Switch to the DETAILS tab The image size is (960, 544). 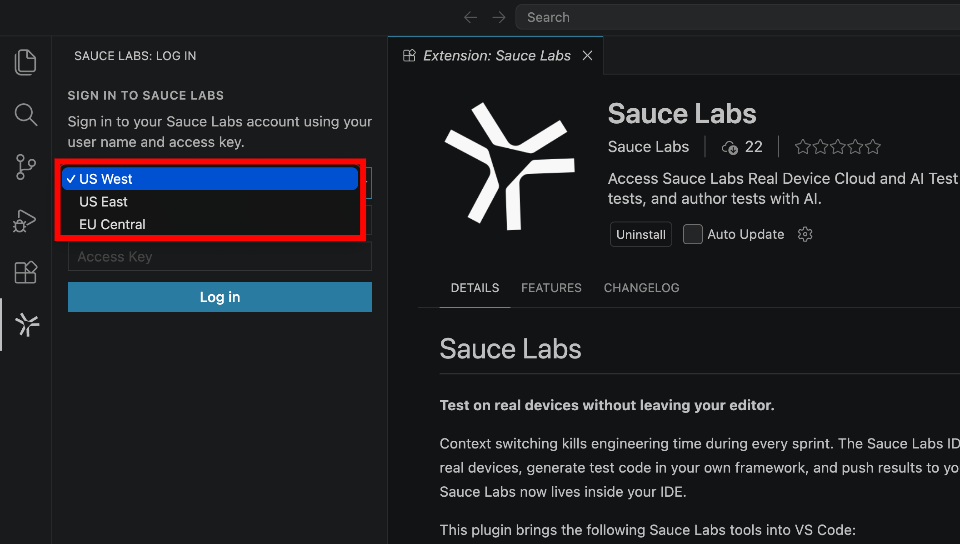click(x=474, y=288)
